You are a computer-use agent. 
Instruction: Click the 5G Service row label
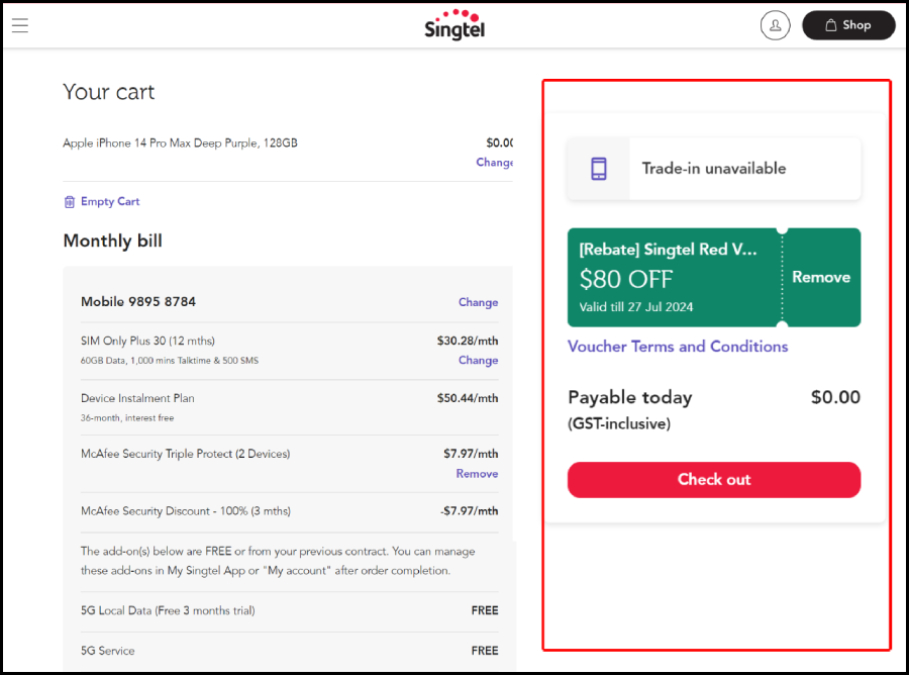click(x=108, y=651)
